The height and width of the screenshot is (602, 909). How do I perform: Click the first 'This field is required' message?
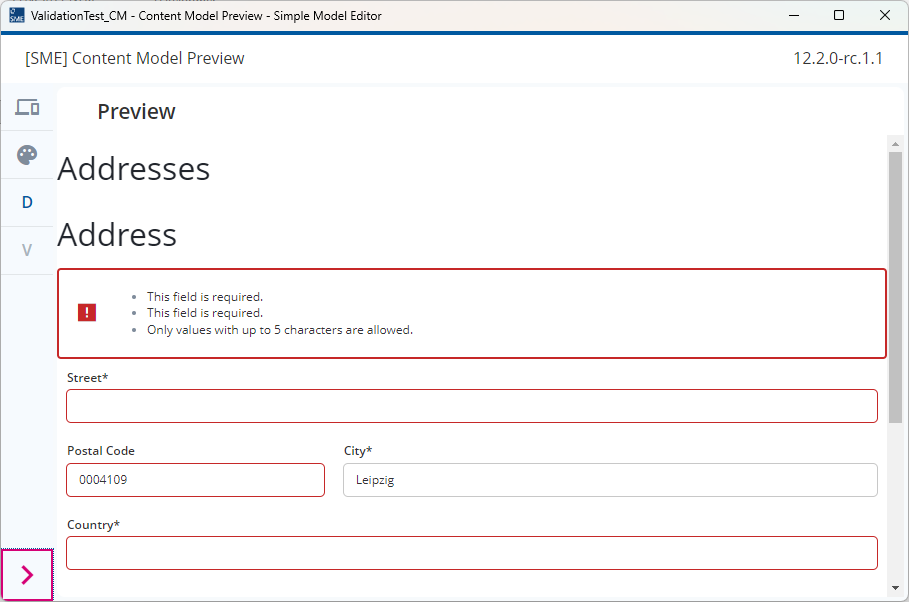(x=205, y=297)
